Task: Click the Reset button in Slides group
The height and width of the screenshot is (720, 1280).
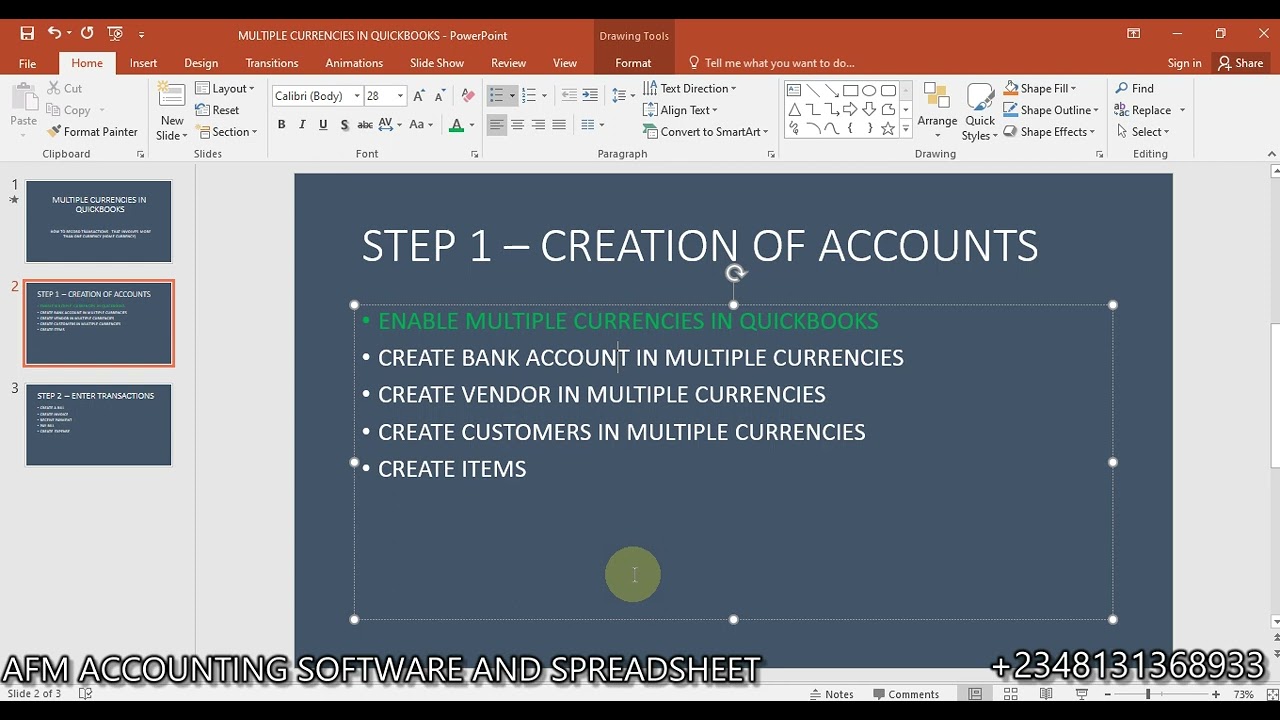Action: coord(217,111)
